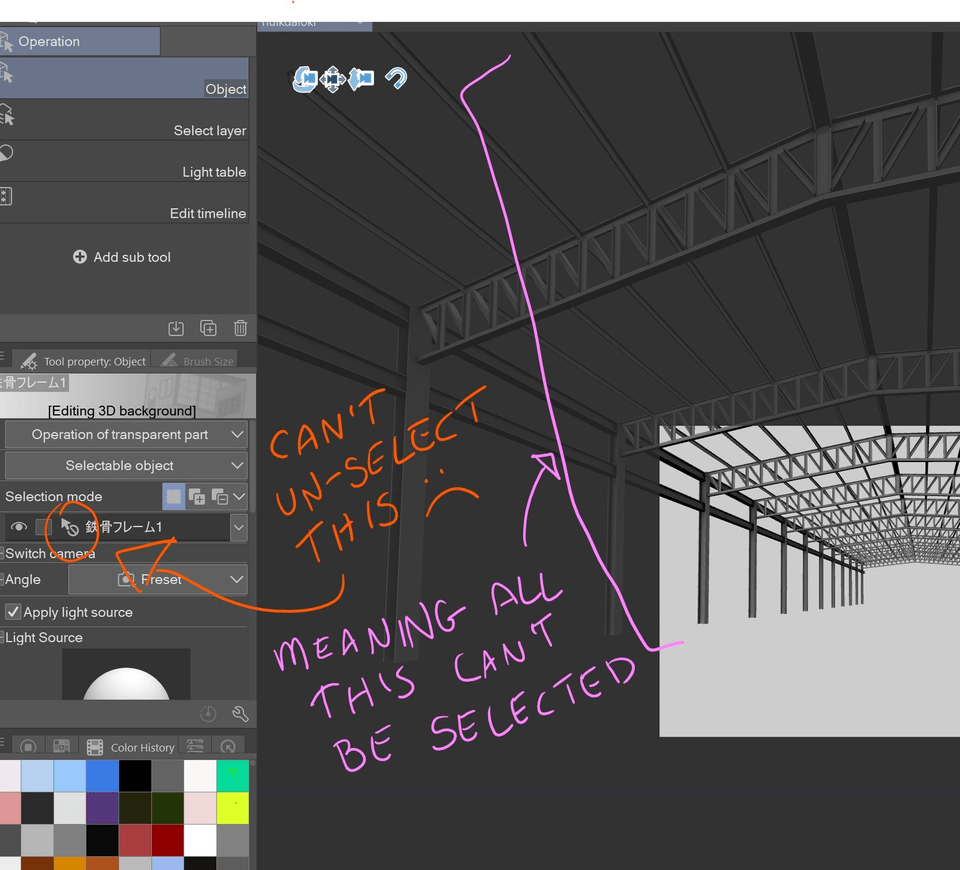Open the Color Set palette tab
Screen dimensions: 960x870
click(61, 746)
